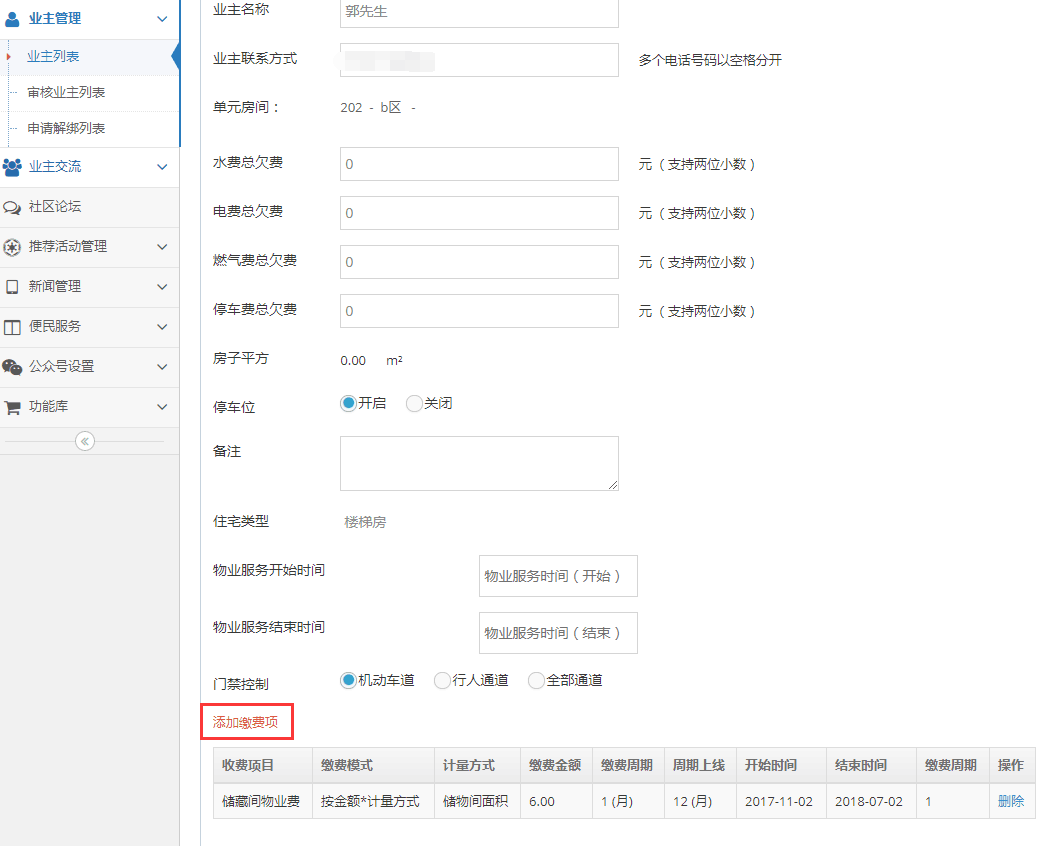Click the 储物间面积 table cell
The height and width of the screenshot is (846, 1056).
click(475, 801)
